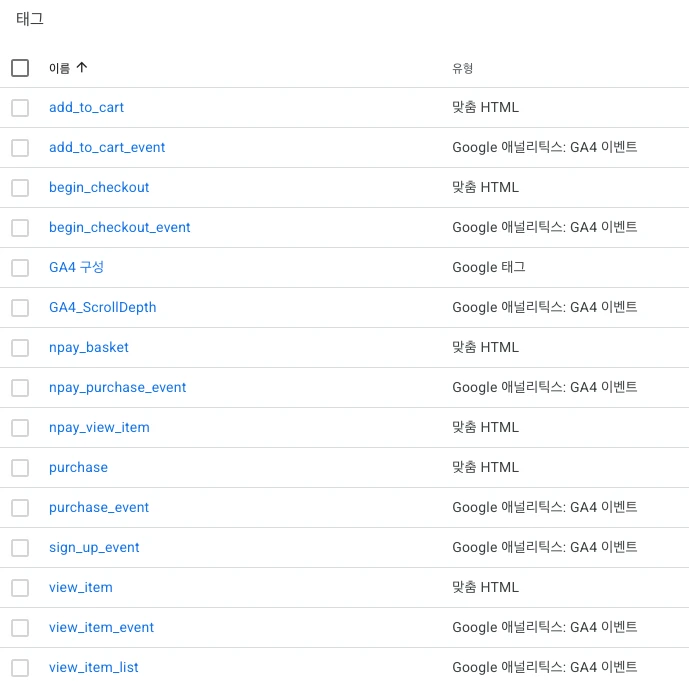Open the begin_checkout_event tag

coord(120,228)
